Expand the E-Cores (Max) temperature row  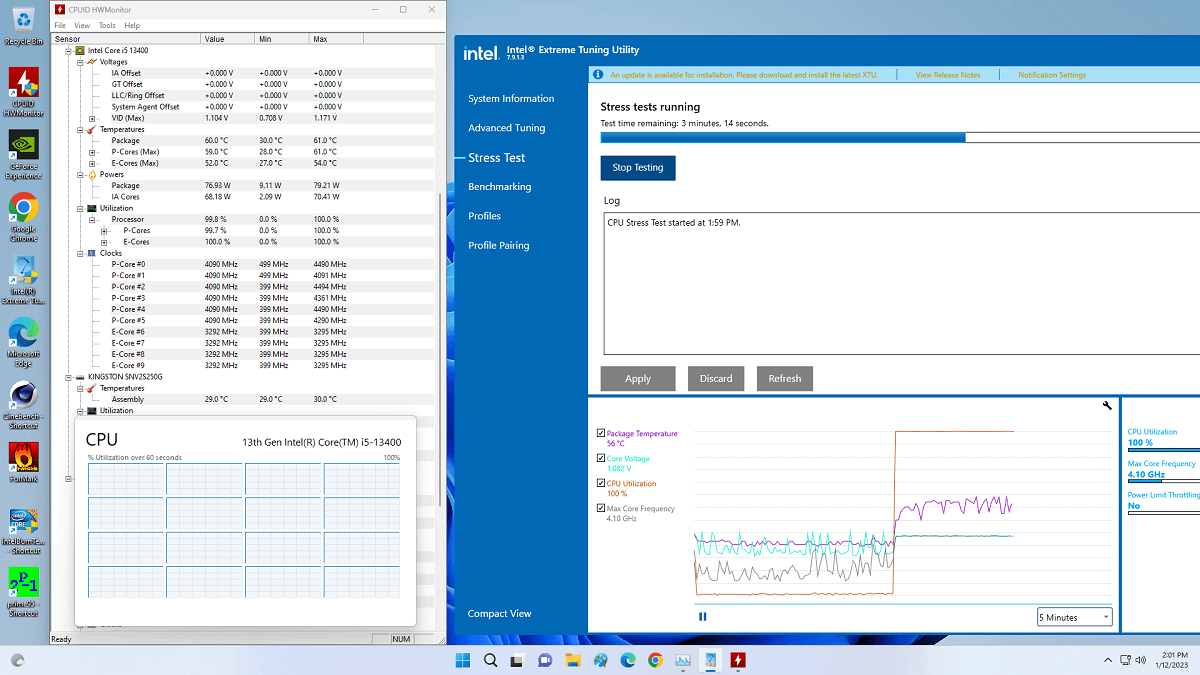point(92,163)
